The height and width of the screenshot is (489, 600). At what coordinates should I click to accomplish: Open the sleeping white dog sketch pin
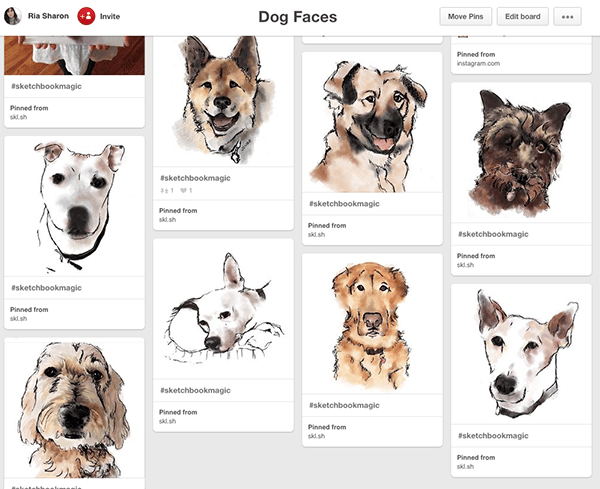(x=223, y=309)
